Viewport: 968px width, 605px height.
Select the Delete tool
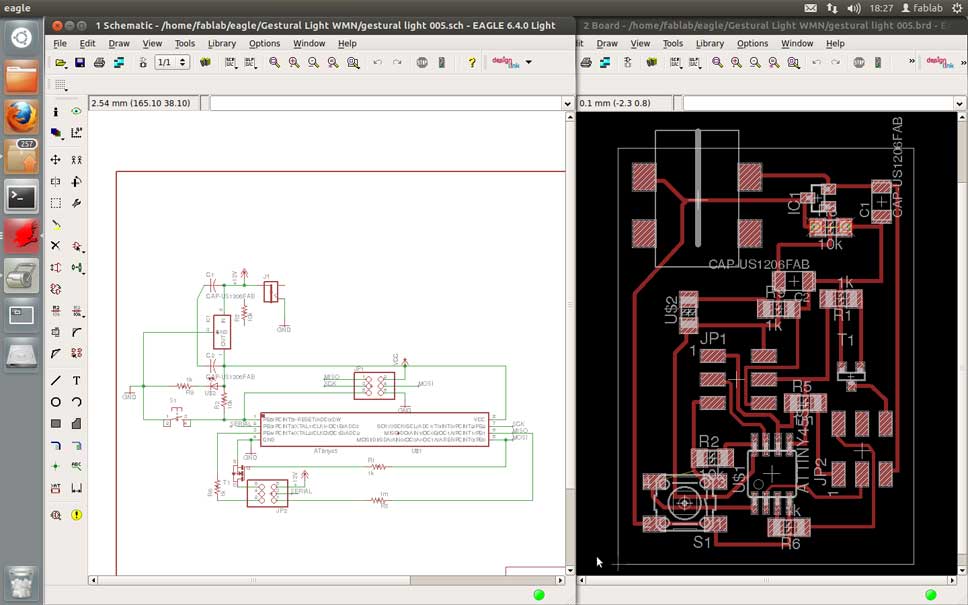point(56,245)
